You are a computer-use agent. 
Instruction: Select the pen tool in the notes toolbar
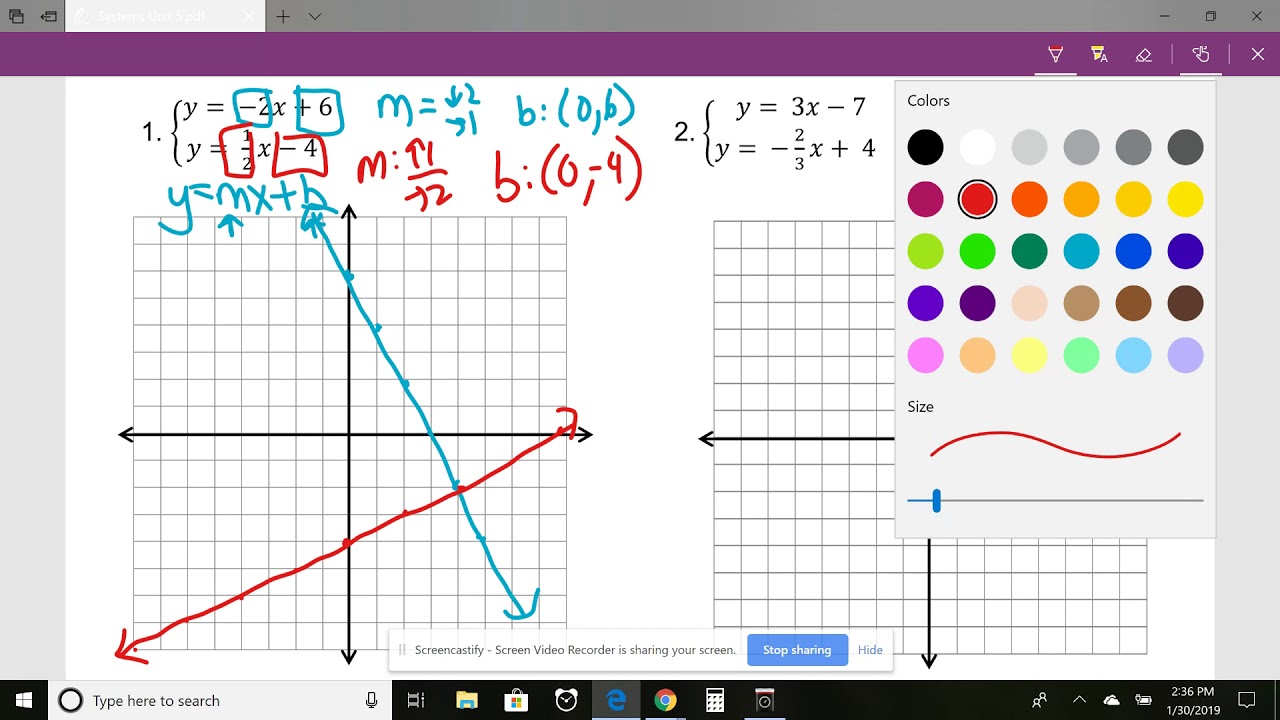click(1055, 54)
